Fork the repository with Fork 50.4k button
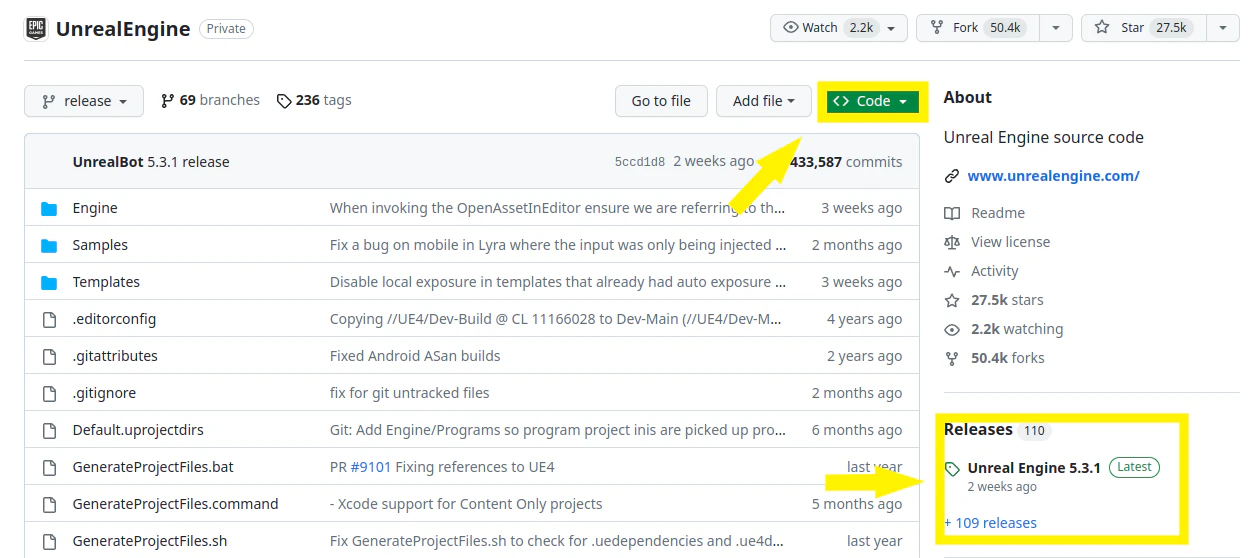This screenshot has height=558, width=1256. [978, 28]
